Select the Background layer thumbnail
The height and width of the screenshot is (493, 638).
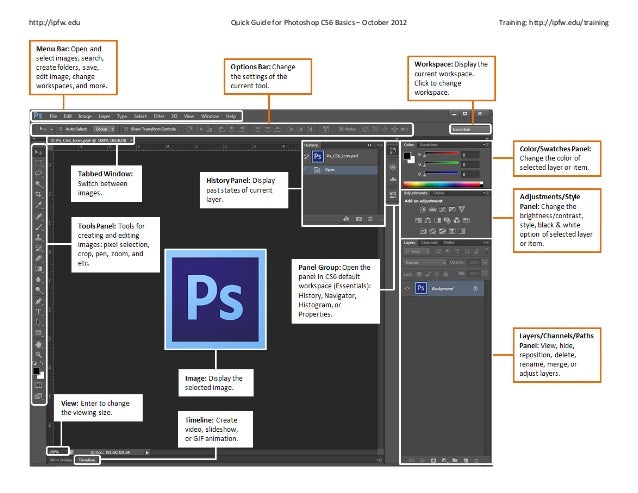tap(421, 288)
